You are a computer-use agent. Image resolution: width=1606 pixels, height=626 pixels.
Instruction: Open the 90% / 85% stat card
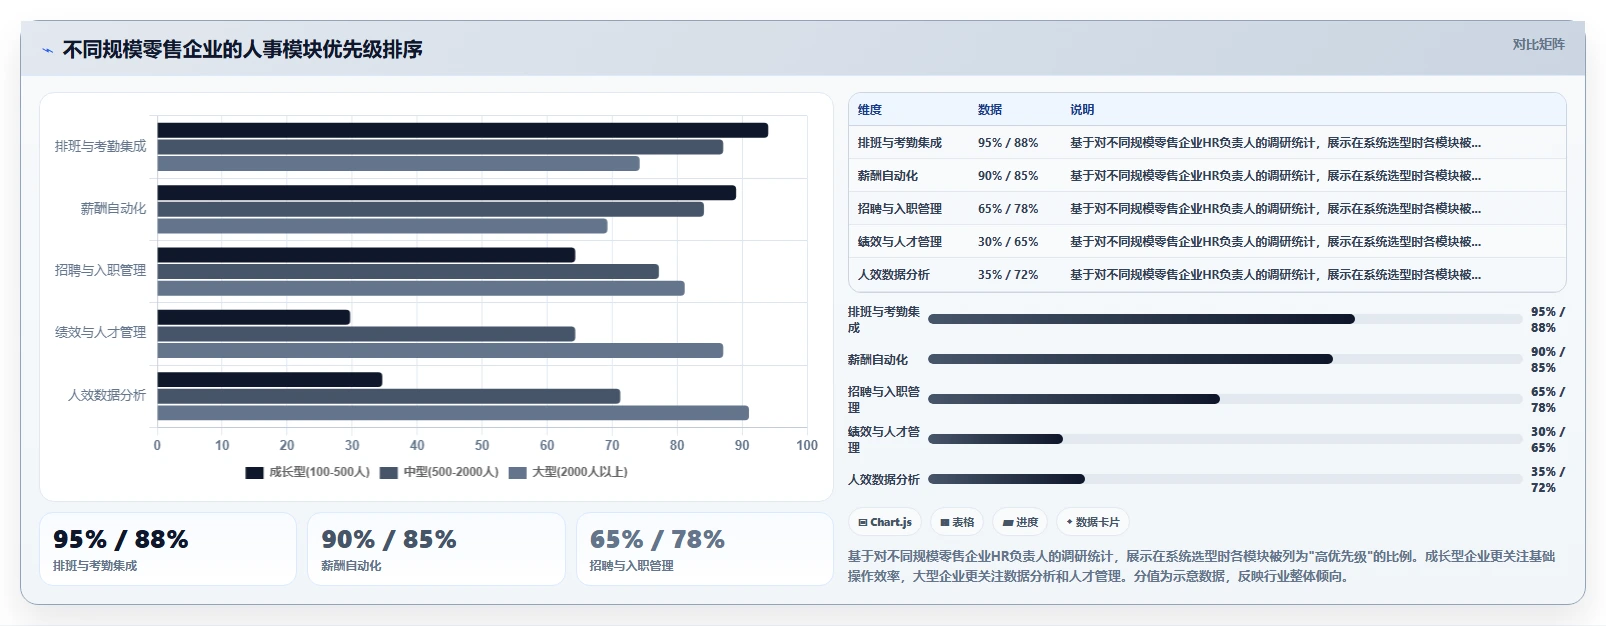436,549
